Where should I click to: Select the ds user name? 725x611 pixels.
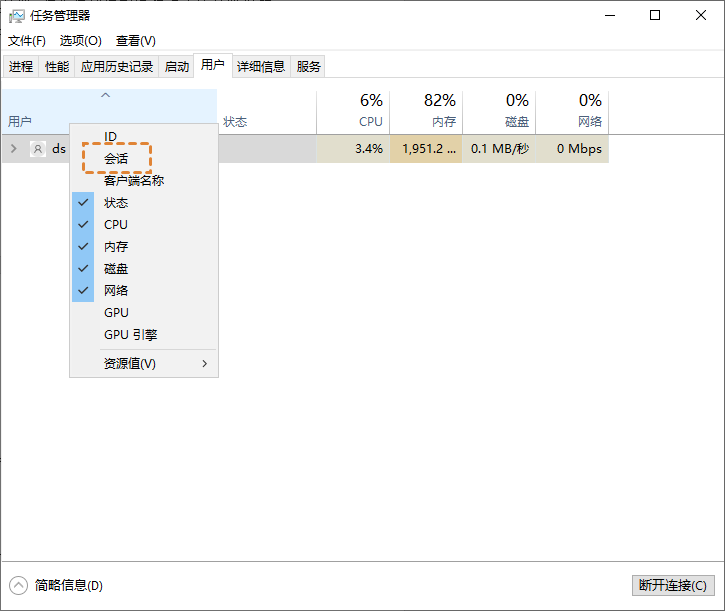coord(59,149)
